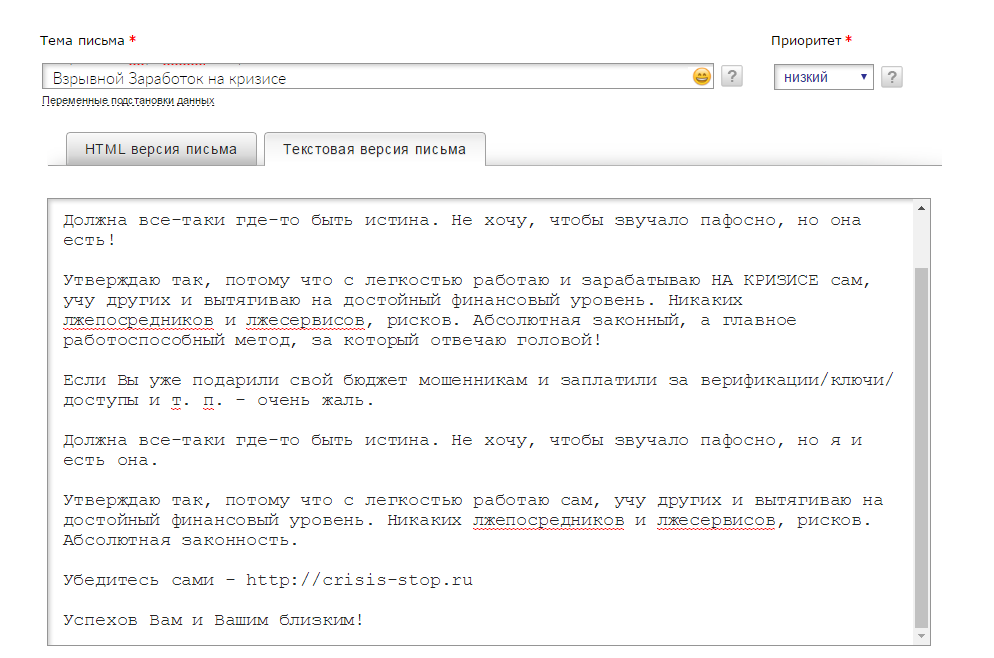Click help icon next to subject field

732,77
